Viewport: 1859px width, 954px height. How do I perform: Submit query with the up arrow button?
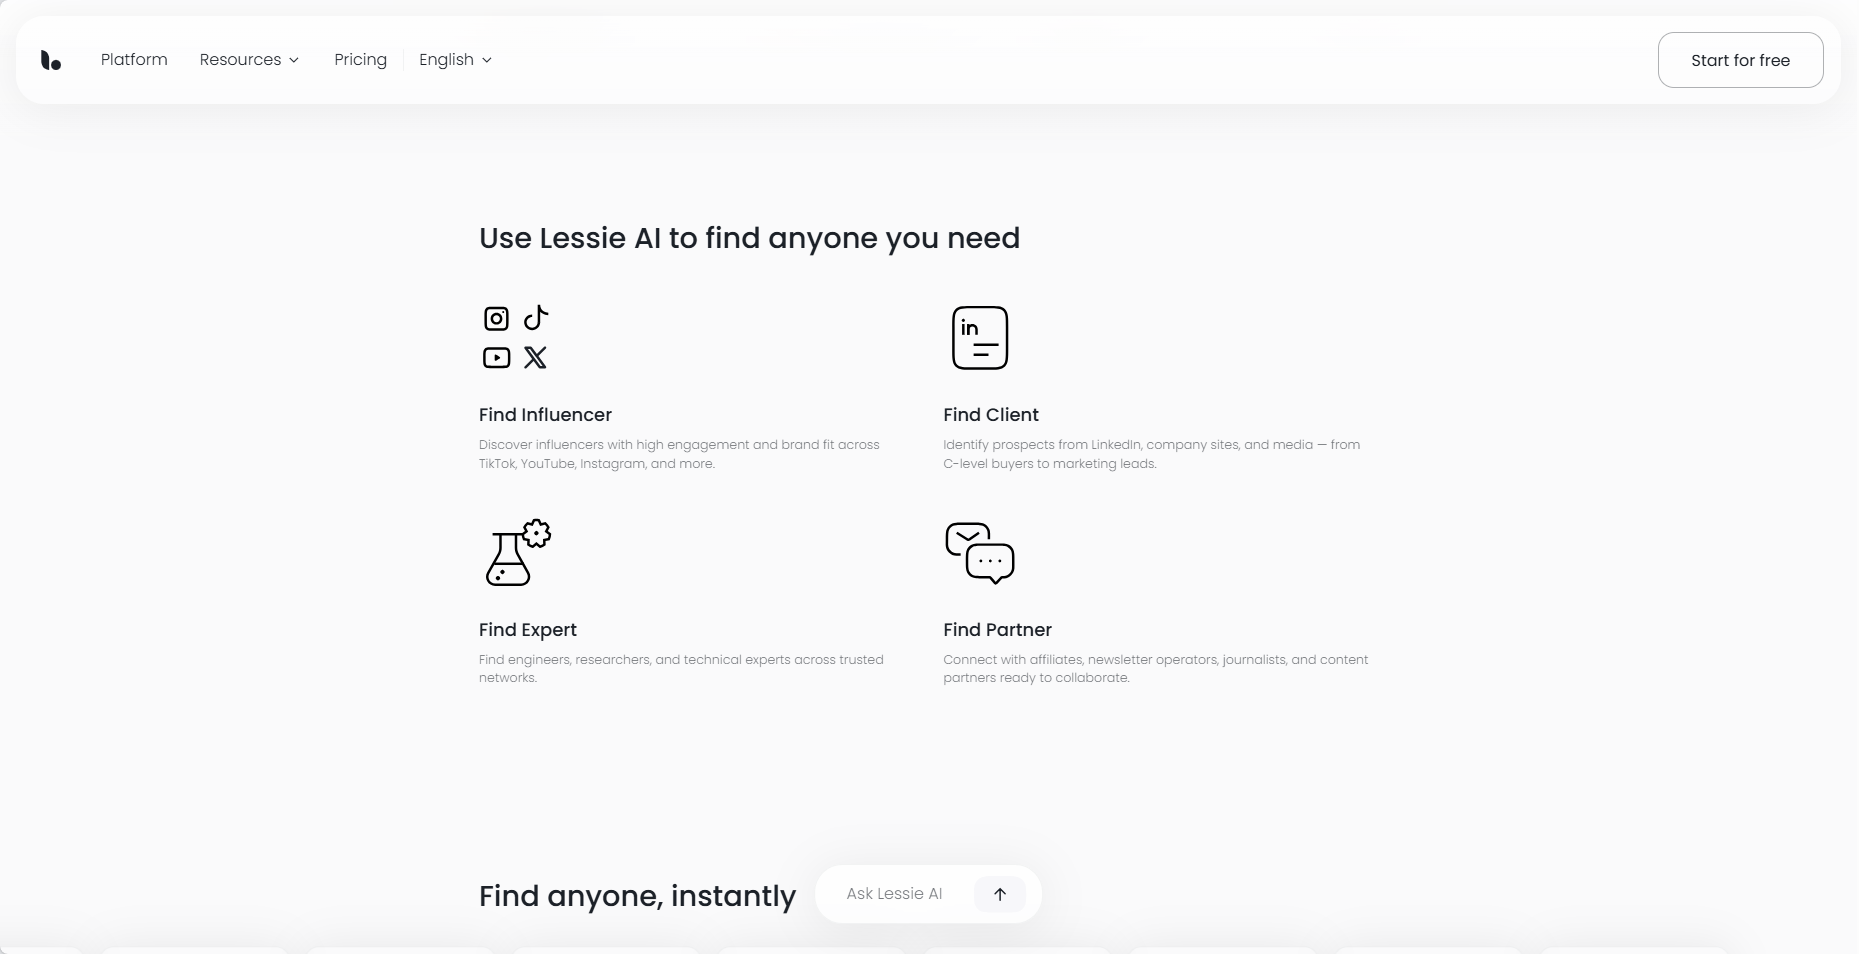pyautogui.click(x=1000, y=894)
